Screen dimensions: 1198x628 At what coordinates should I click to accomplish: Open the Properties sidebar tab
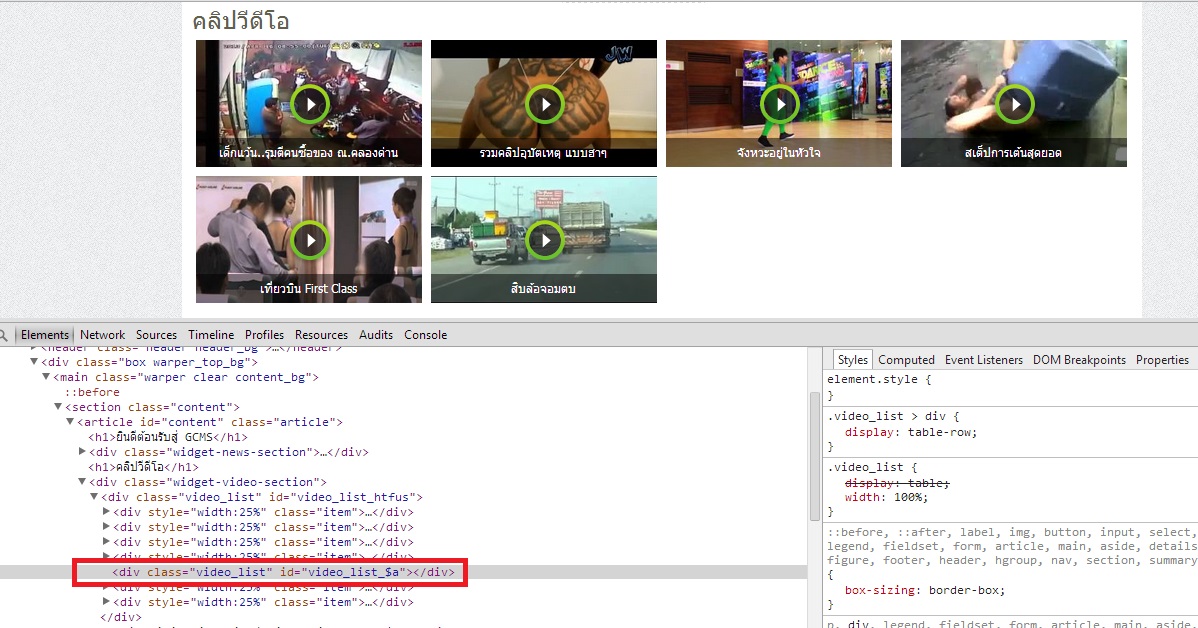1162,360
